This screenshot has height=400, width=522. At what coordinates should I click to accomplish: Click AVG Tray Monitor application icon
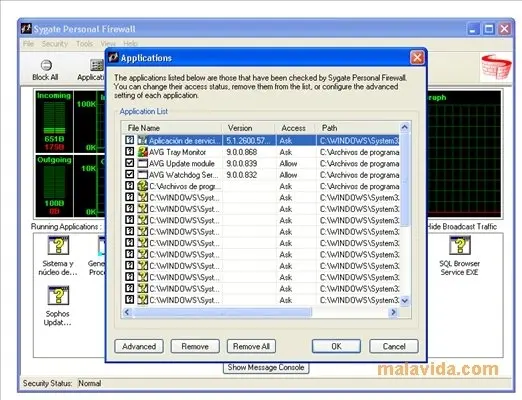pyautogui.click(x=143, y=152)
